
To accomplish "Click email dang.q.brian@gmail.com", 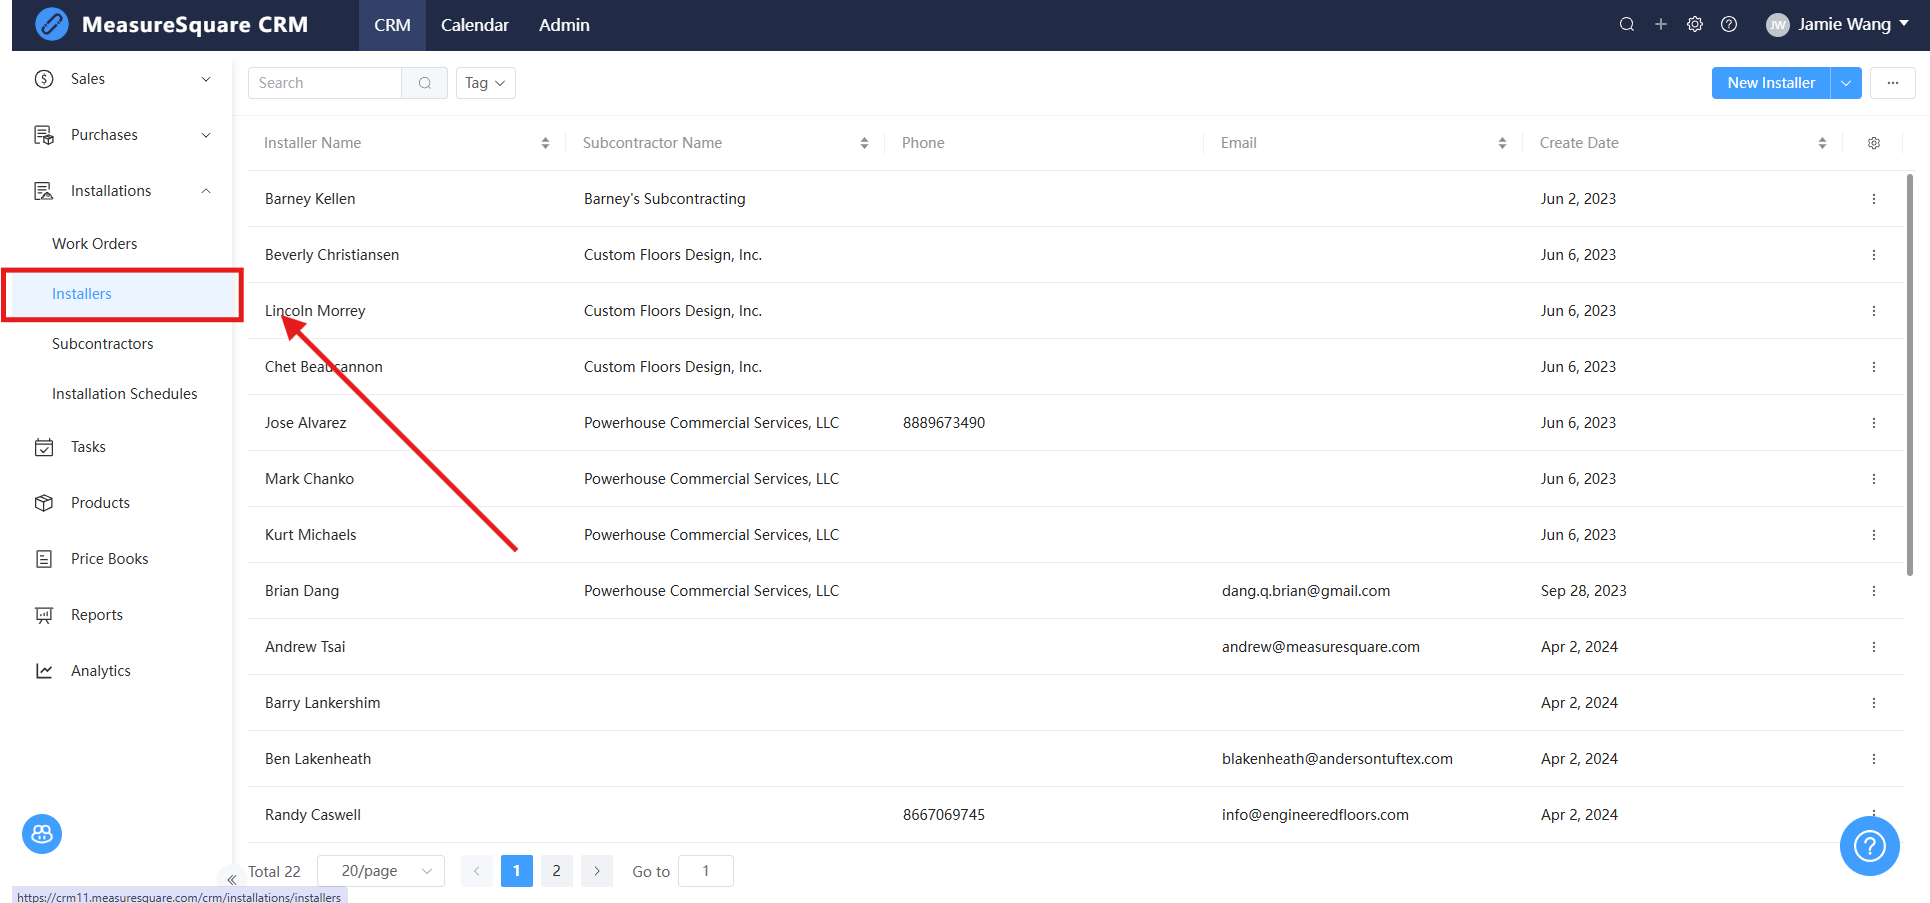I will (1306, 591).
